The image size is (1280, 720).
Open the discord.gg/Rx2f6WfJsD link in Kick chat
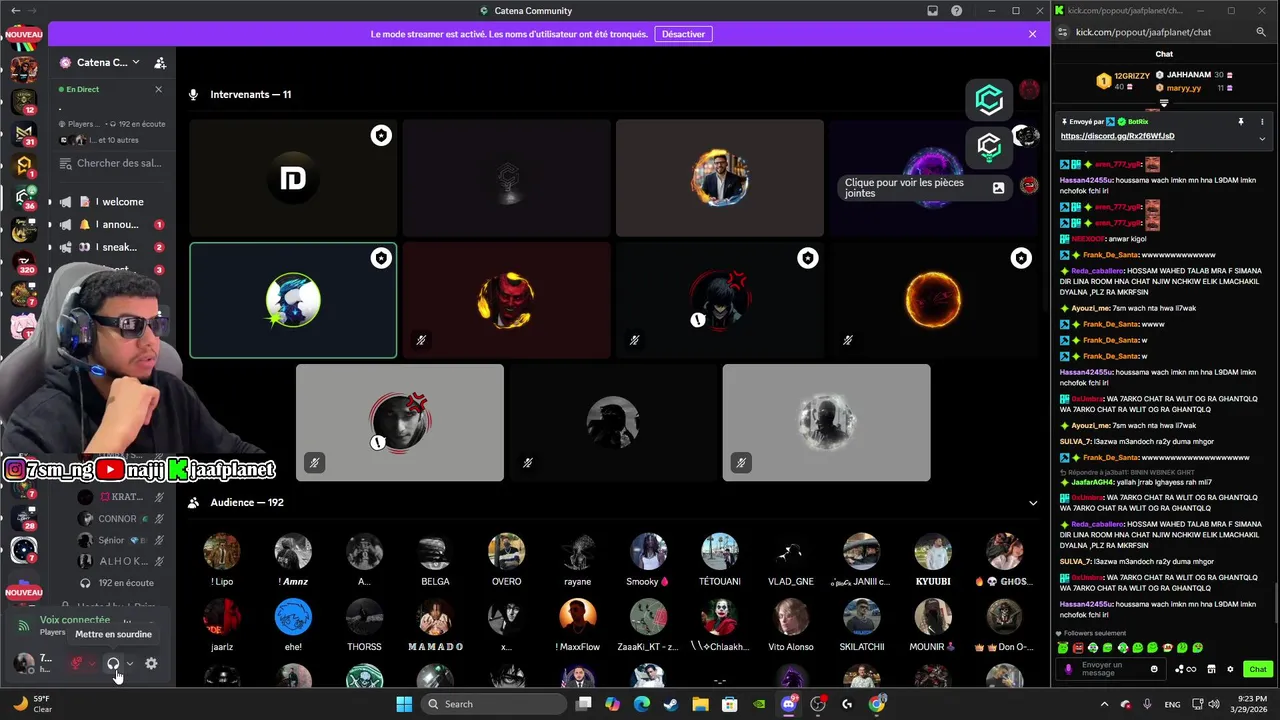pos(1117,136)
